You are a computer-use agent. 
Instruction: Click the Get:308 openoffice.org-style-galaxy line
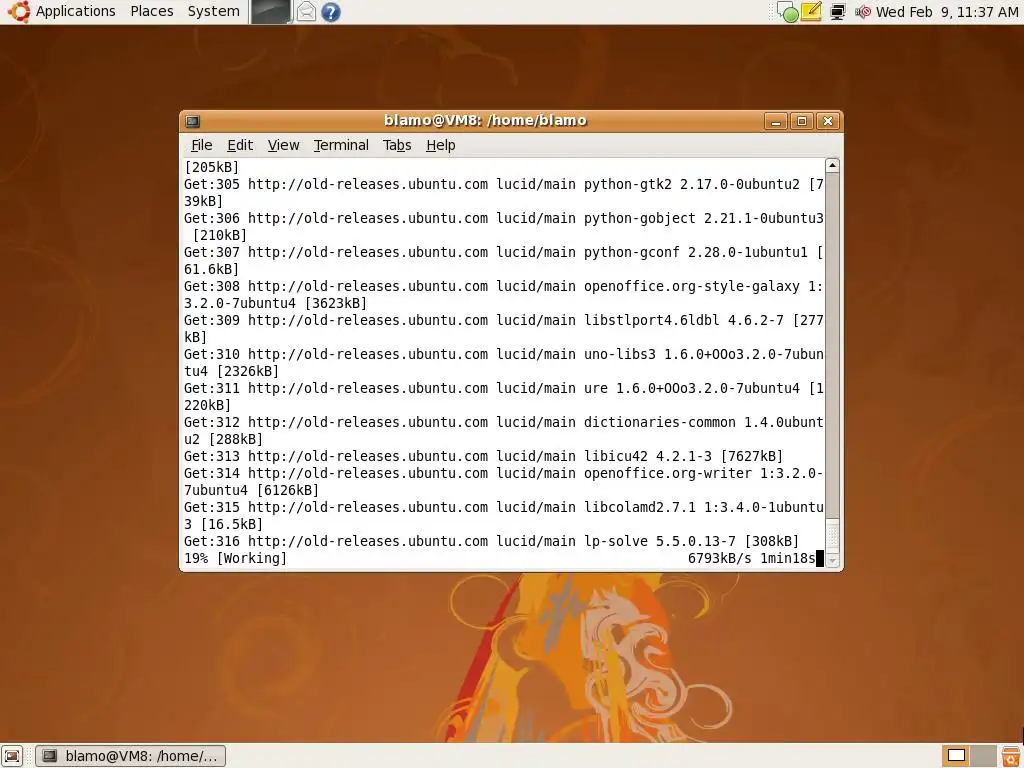(504, 286)
